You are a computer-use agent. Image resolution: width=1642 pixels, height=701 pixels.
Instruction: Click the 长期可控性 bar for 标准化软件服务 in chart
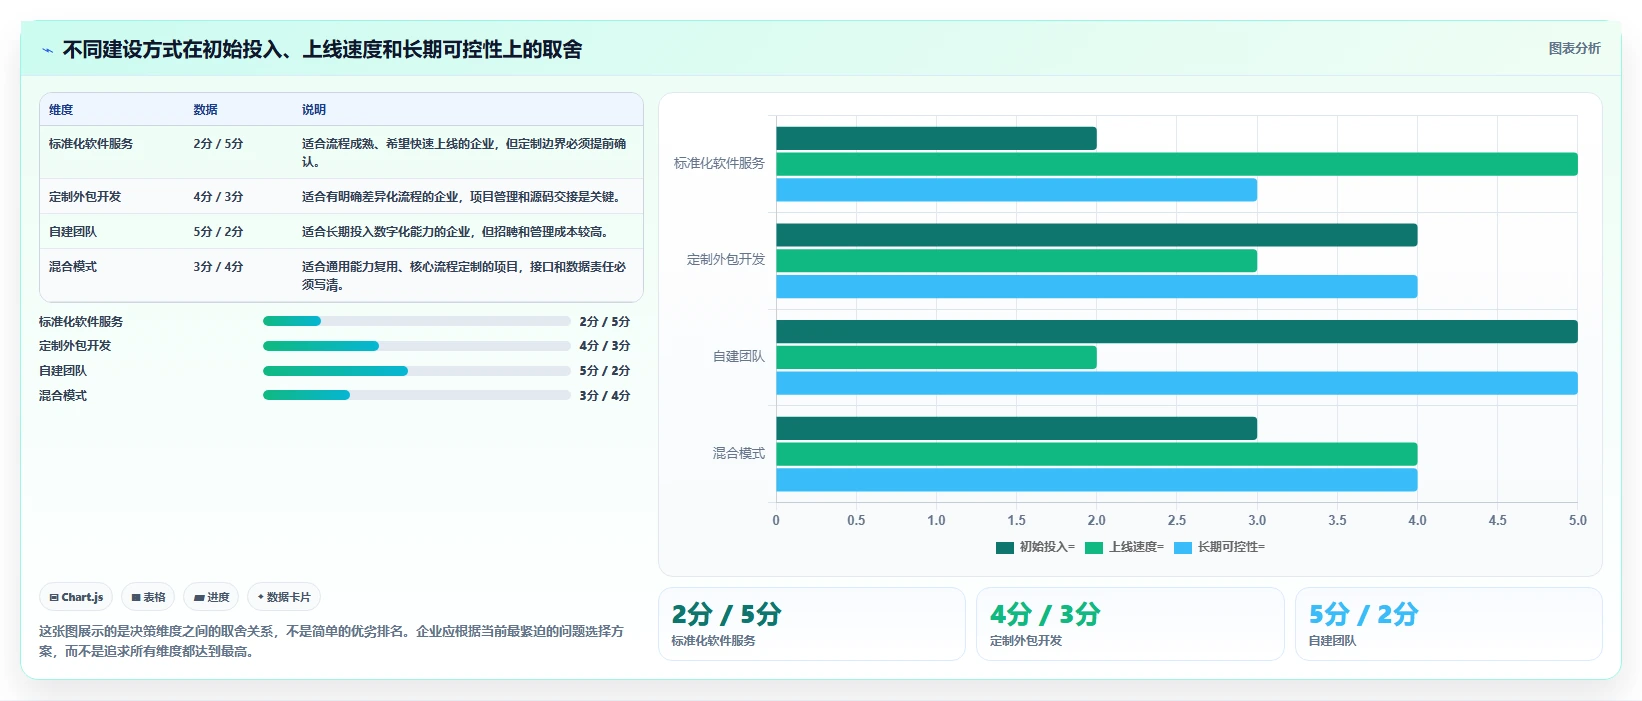click(1016, 190)
